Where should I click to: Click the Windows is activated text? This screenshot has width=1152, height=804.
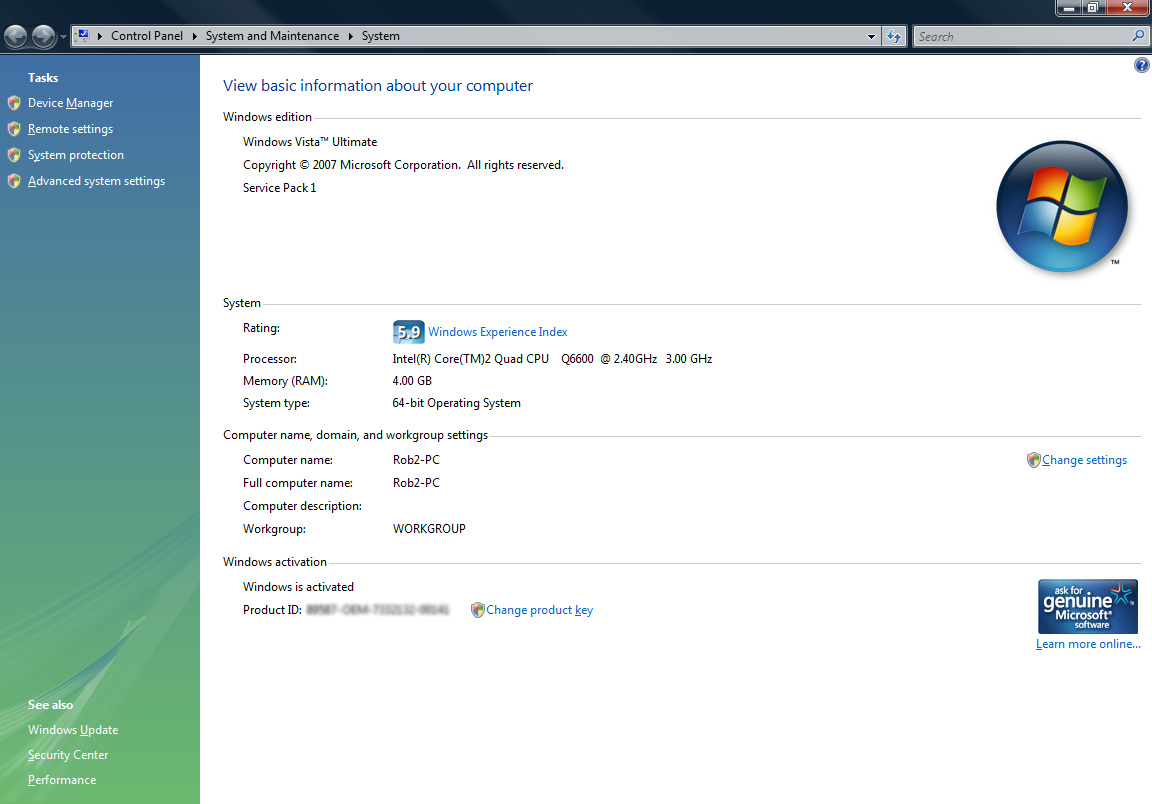point(298,587)
